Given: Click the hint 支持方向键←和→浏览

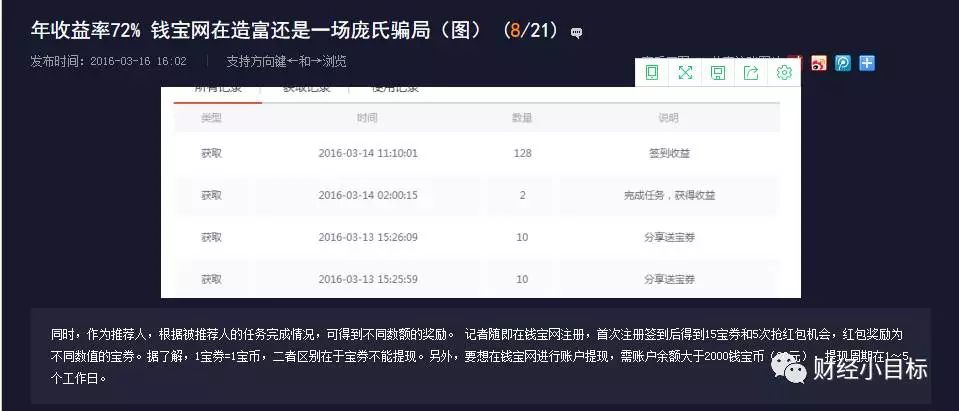Looking at the screenshot, I should click(286, 61).
